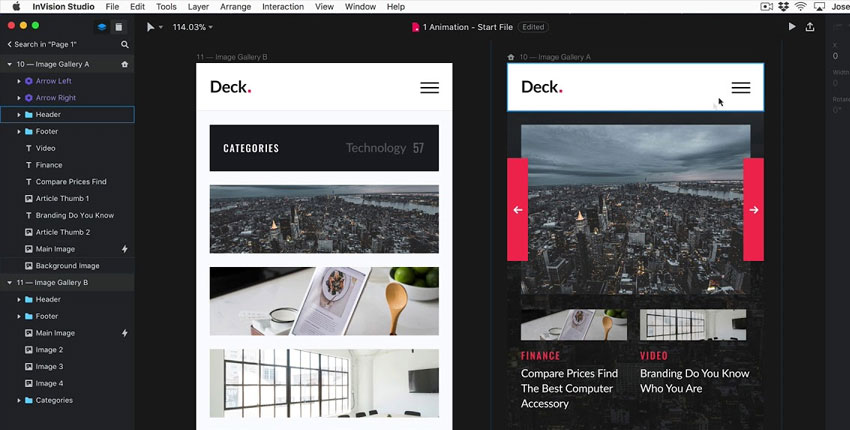Open the tool picker arrow beside the pointer tool
850x430 pixels.
click(160, 27)
